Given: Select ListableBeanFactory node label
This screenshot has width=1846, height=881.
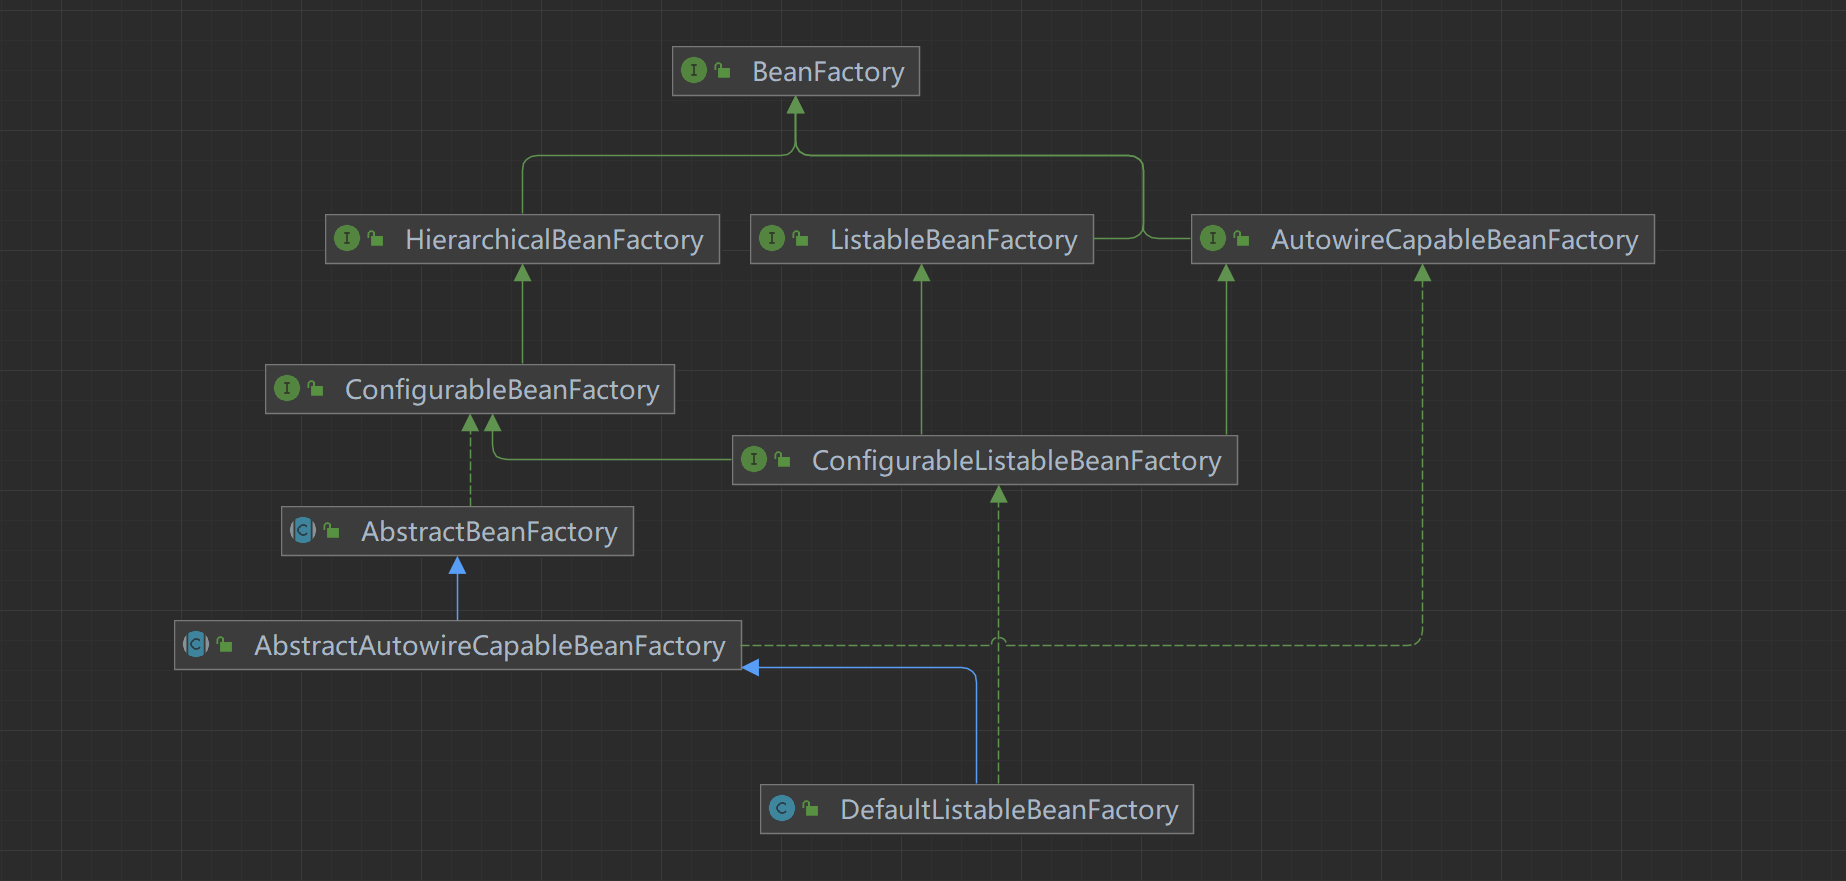Looking at the screenshot, I should (x=953, y=240).
